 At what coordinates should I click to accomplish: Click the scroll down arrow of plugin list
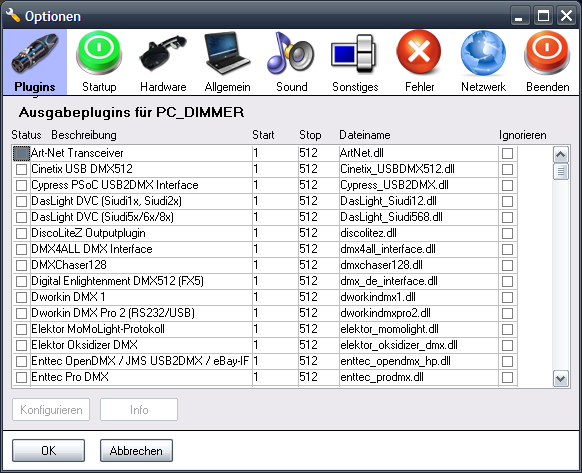[560, 379]
